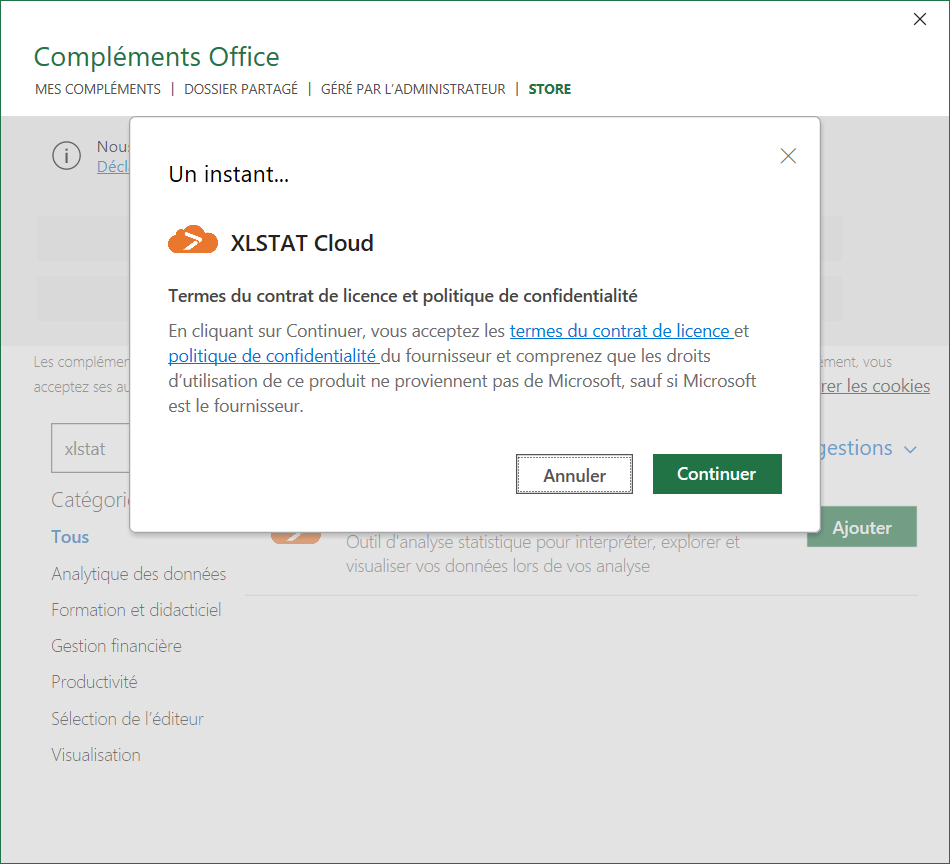Select the STORE tab
The height and width of the screenshot is (864, 950).
pos(550,89)
